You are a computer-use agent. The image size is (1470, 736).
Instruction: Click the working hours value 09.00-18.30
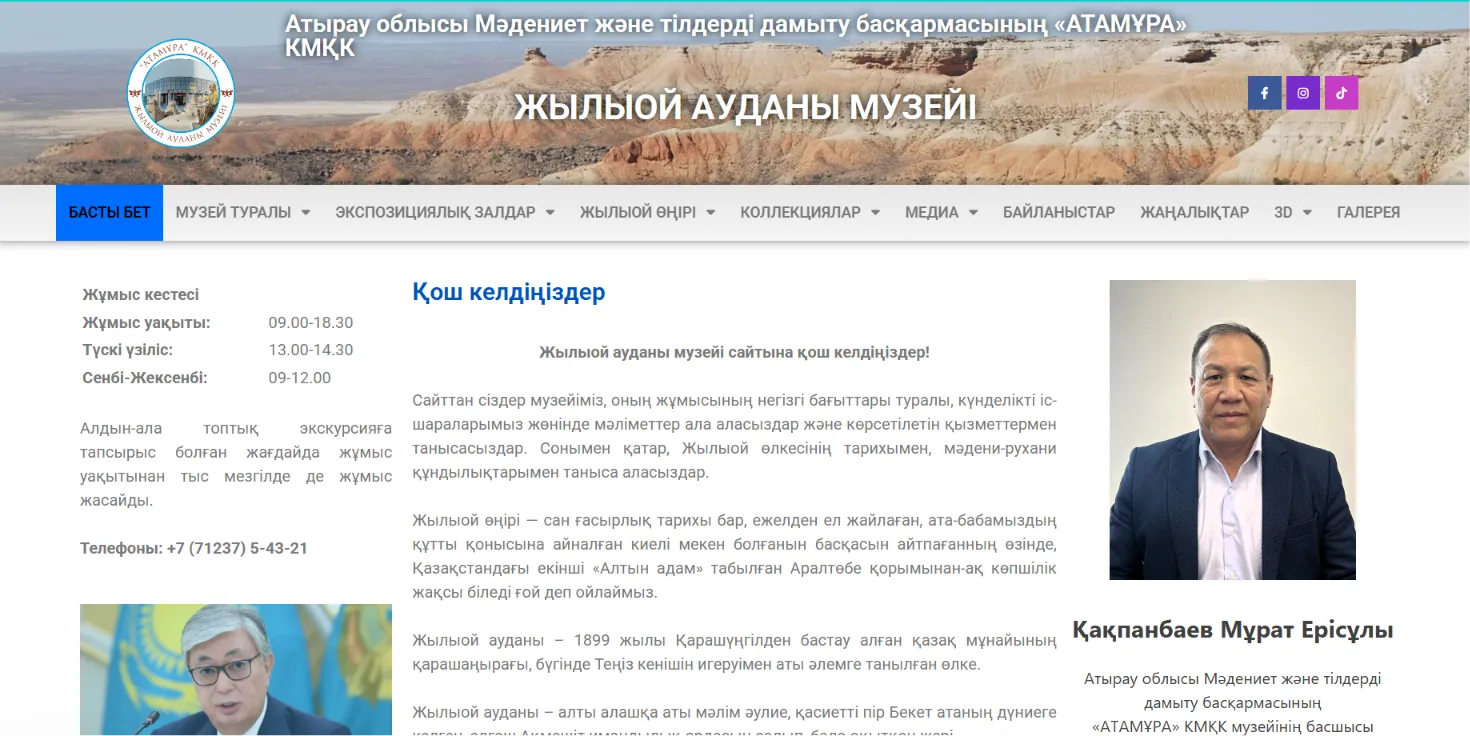(310, 322)
